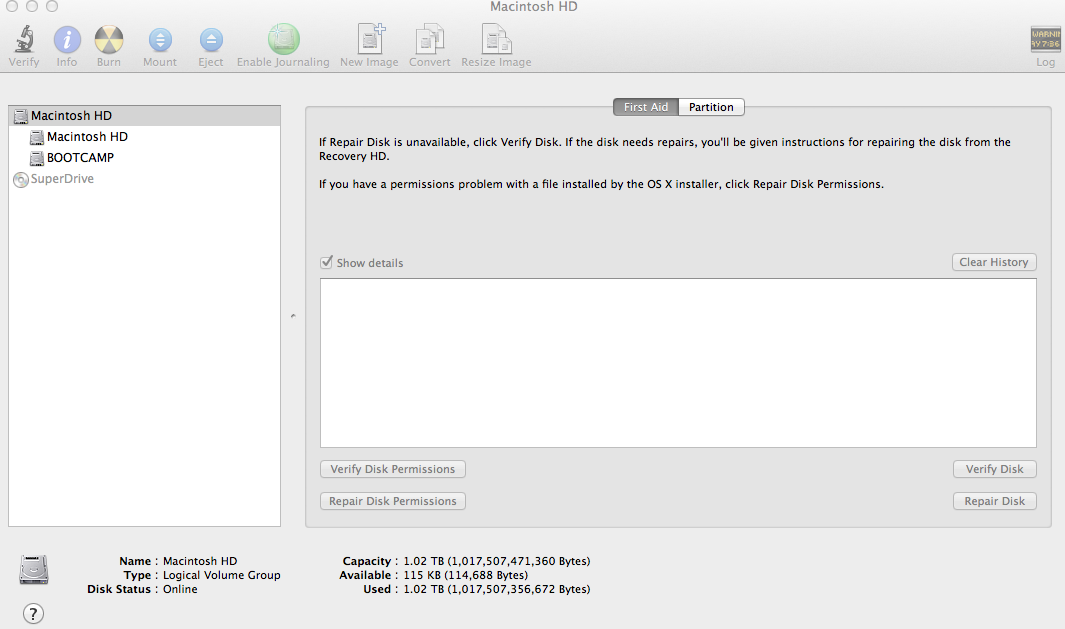The image size is (1065, 629).
Task: Switch to the First Aid tab
Action: (645, 107)
